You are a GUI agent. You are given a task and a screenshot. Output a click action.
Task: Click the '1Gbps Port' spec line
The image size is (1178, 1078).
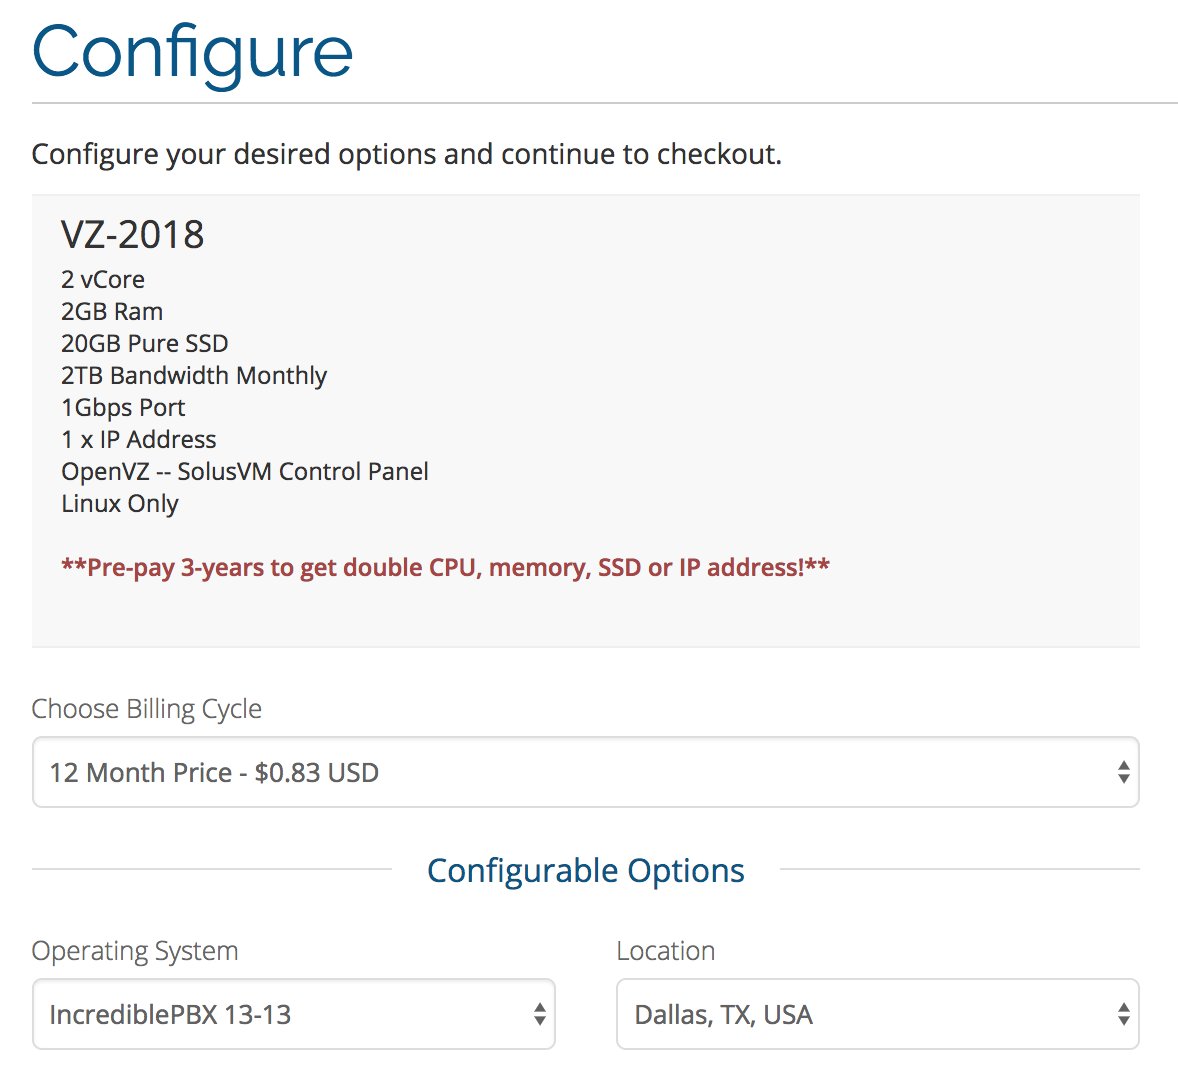pyautogui.click(x=123, y=408)
